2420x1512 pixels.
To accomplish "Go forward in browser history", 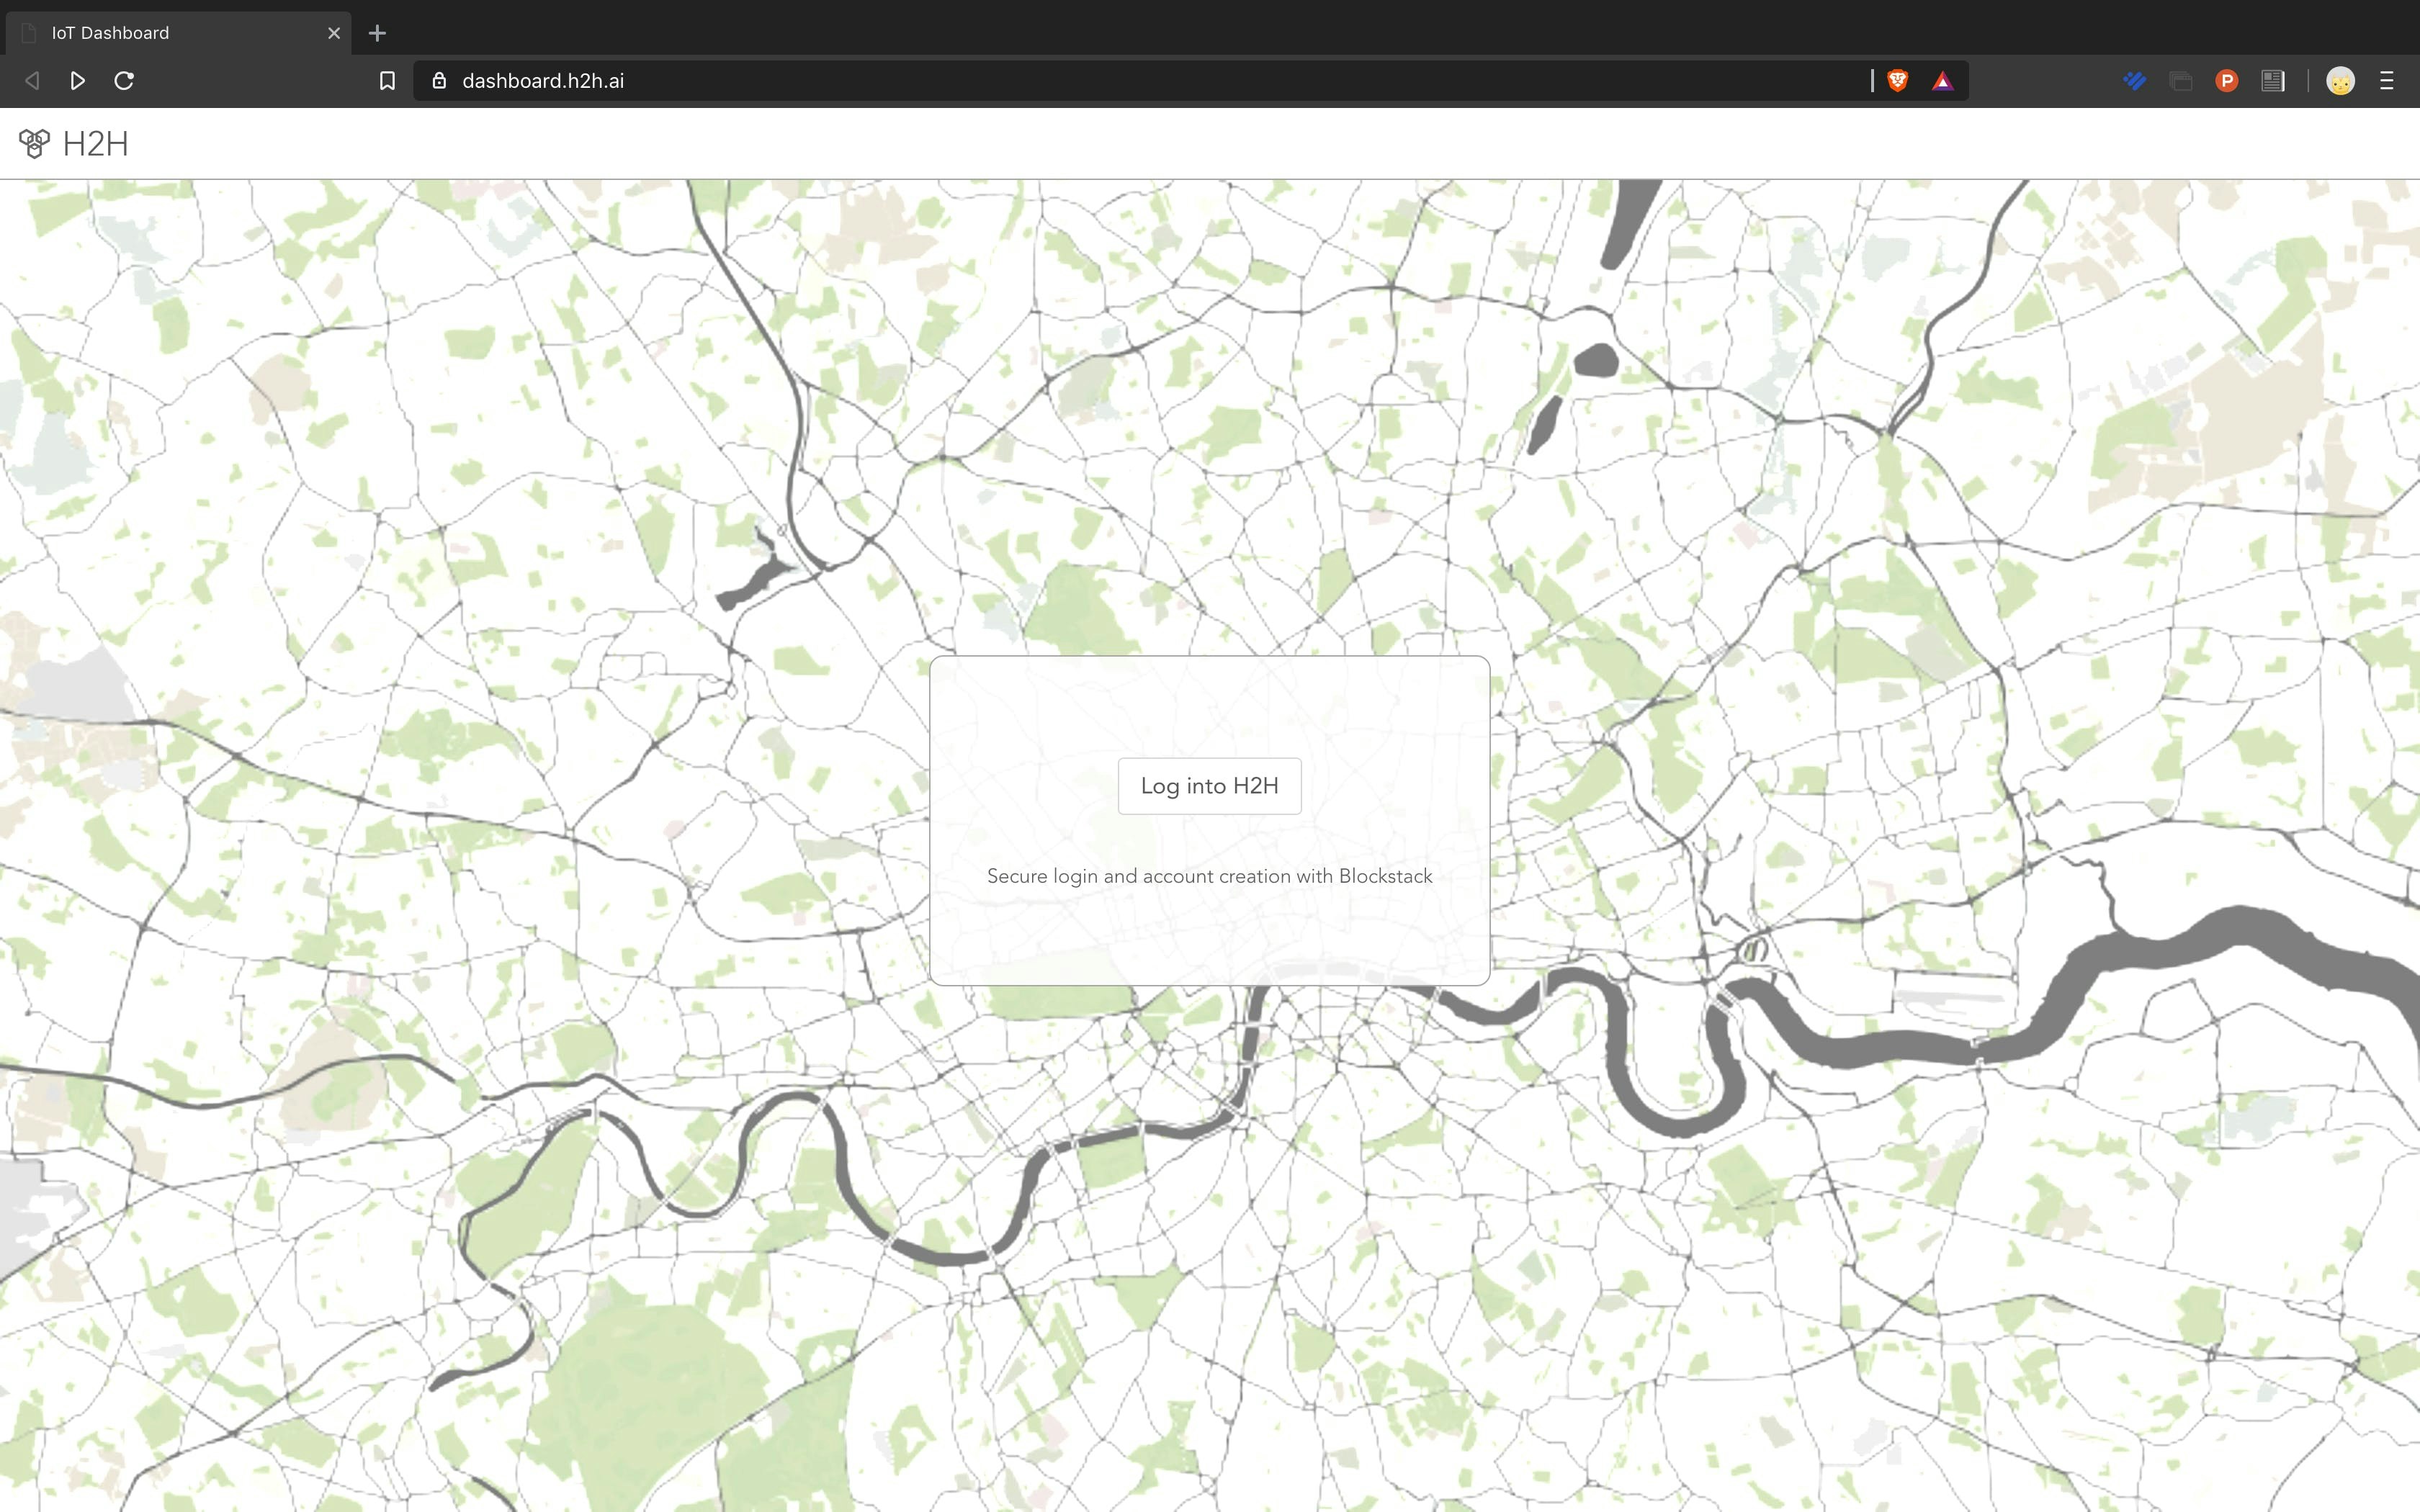I will coord(78,81).
